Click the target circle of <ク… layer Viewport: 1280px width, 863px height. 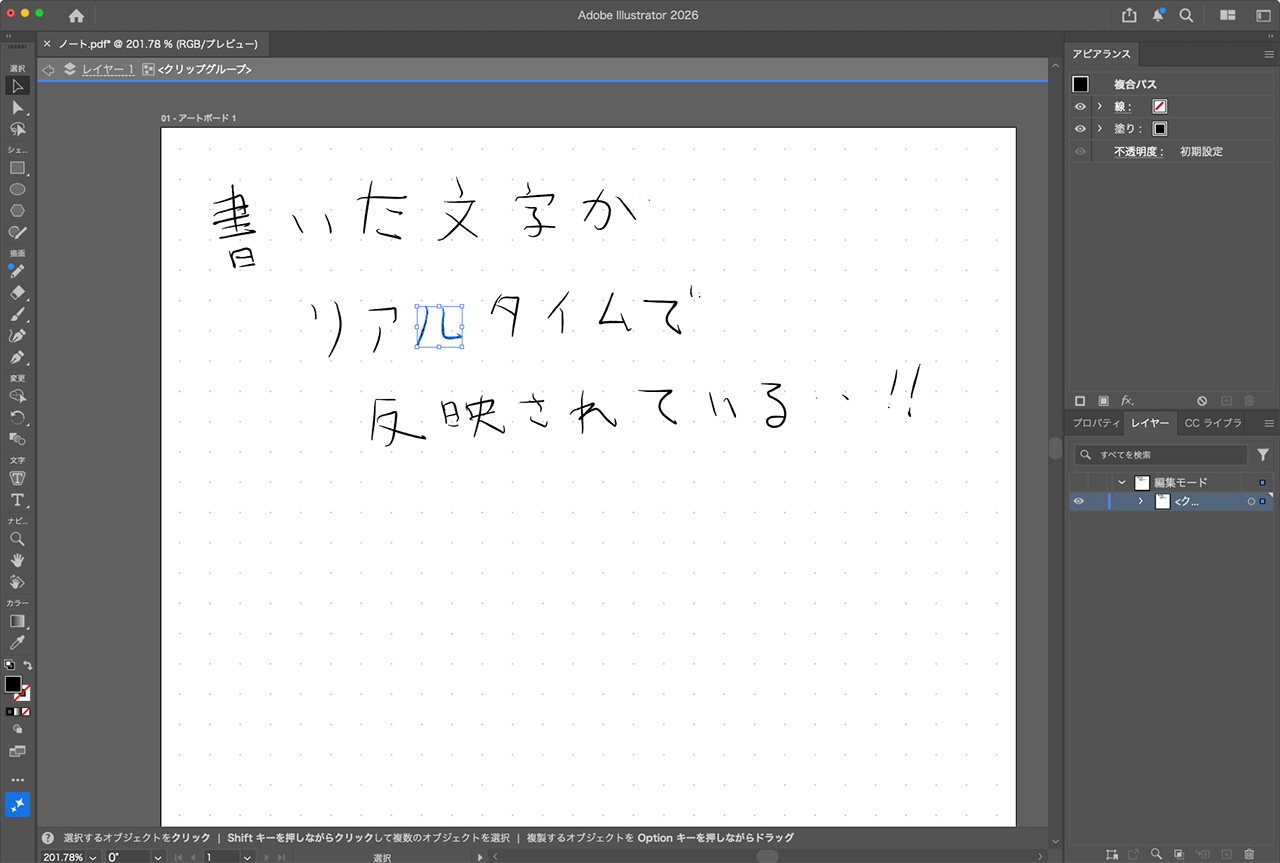[1251, 502]
